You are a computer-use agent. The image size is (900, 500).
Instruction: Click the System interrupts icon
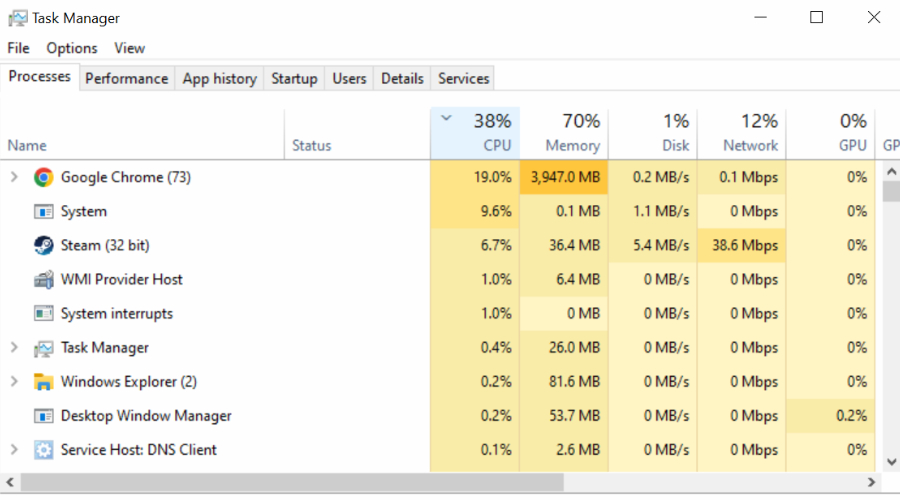pyautogui.click(x=44, y=313)
